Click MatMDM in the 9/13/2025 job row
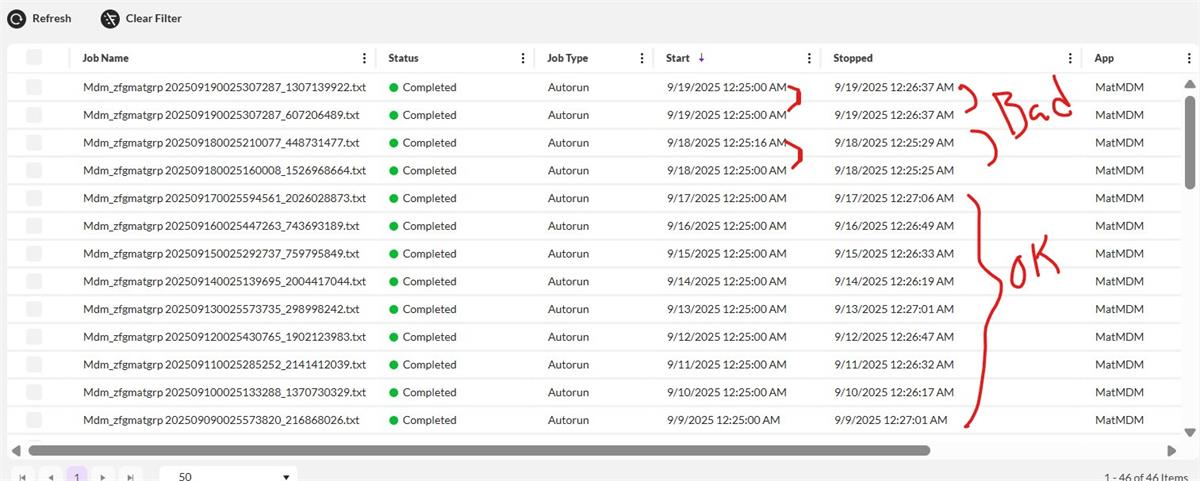 tap(1119, 309)
